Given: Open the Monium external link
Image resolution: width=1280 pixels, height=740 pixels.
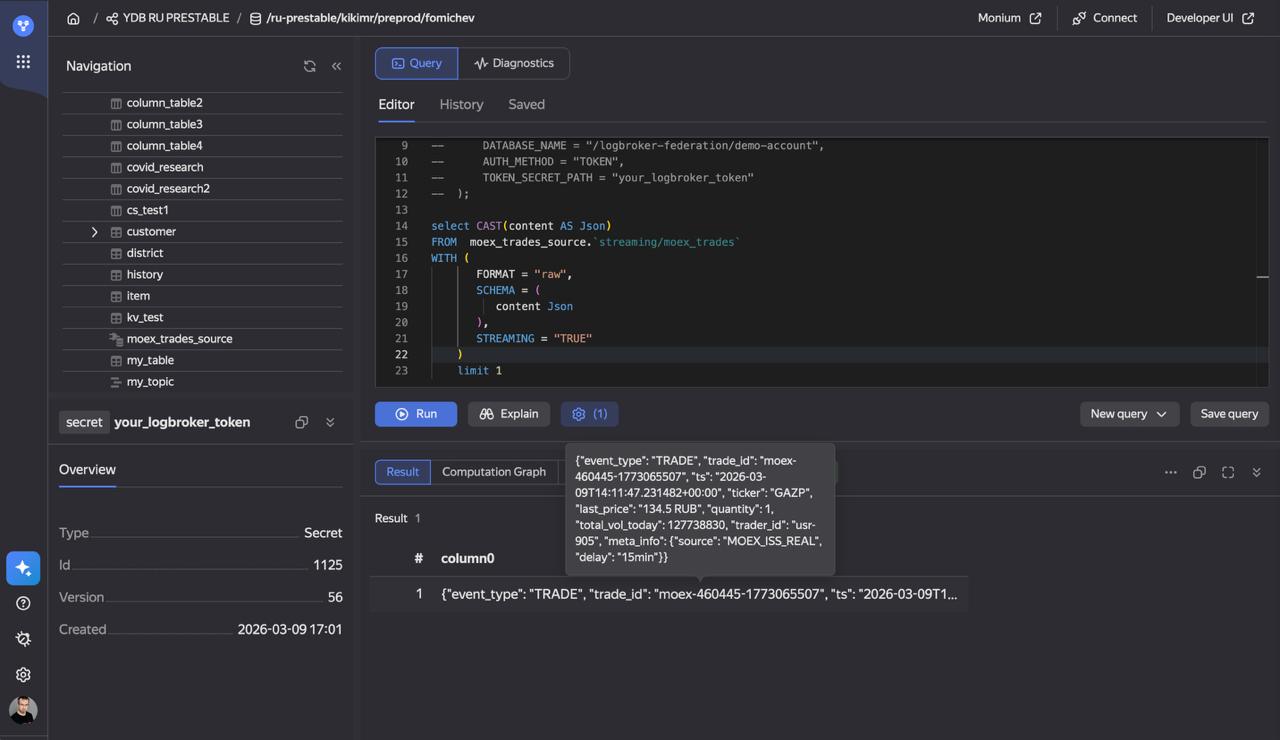Looking at the screenshot, I should (1009, 18).
